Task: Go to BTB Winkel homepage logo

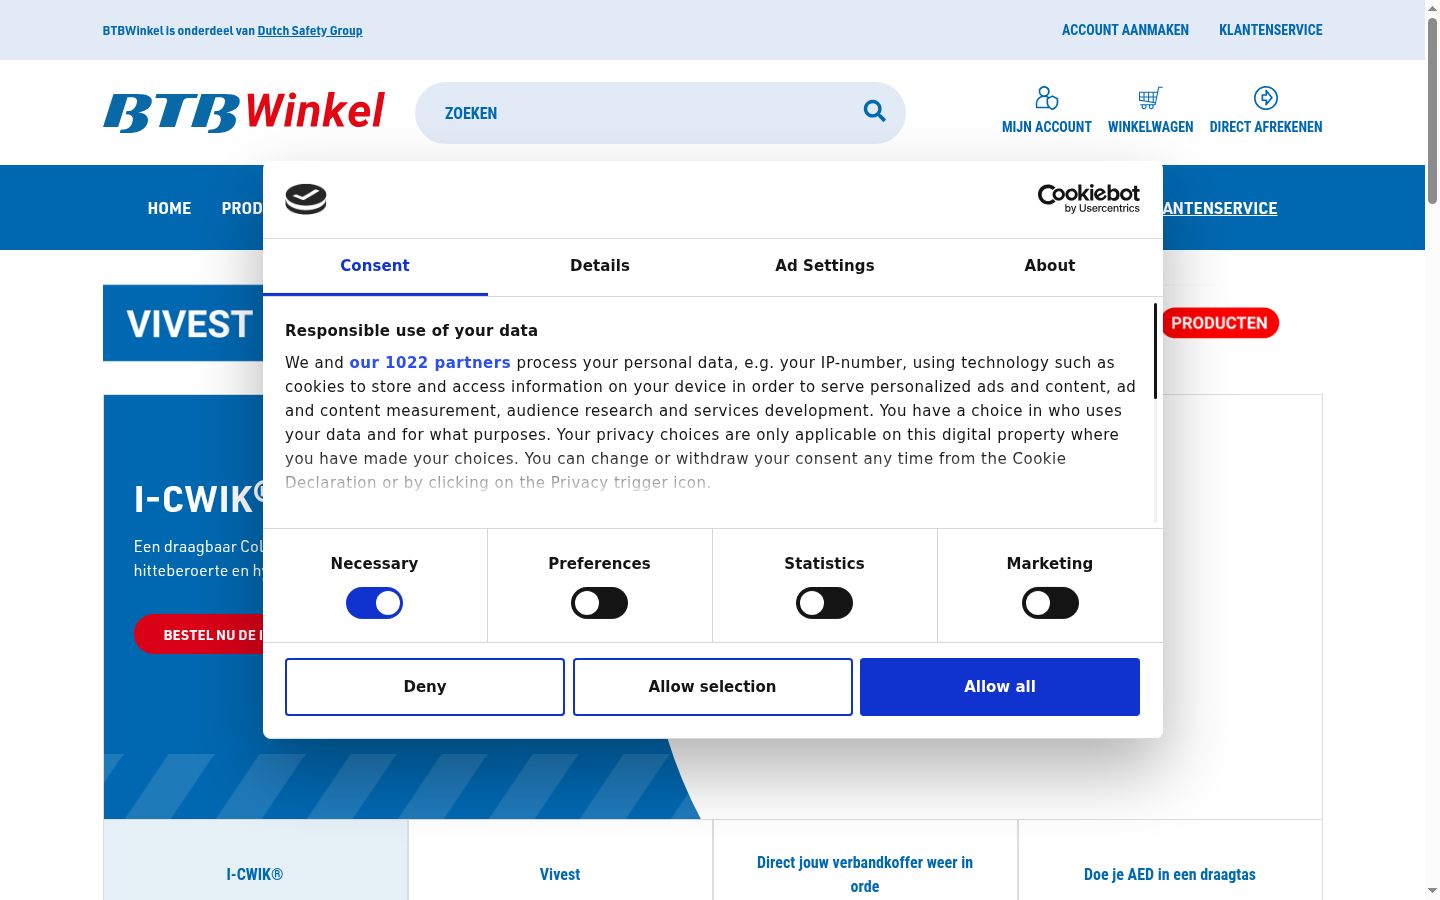Action: pyautogui.click(x=244, y=112)
